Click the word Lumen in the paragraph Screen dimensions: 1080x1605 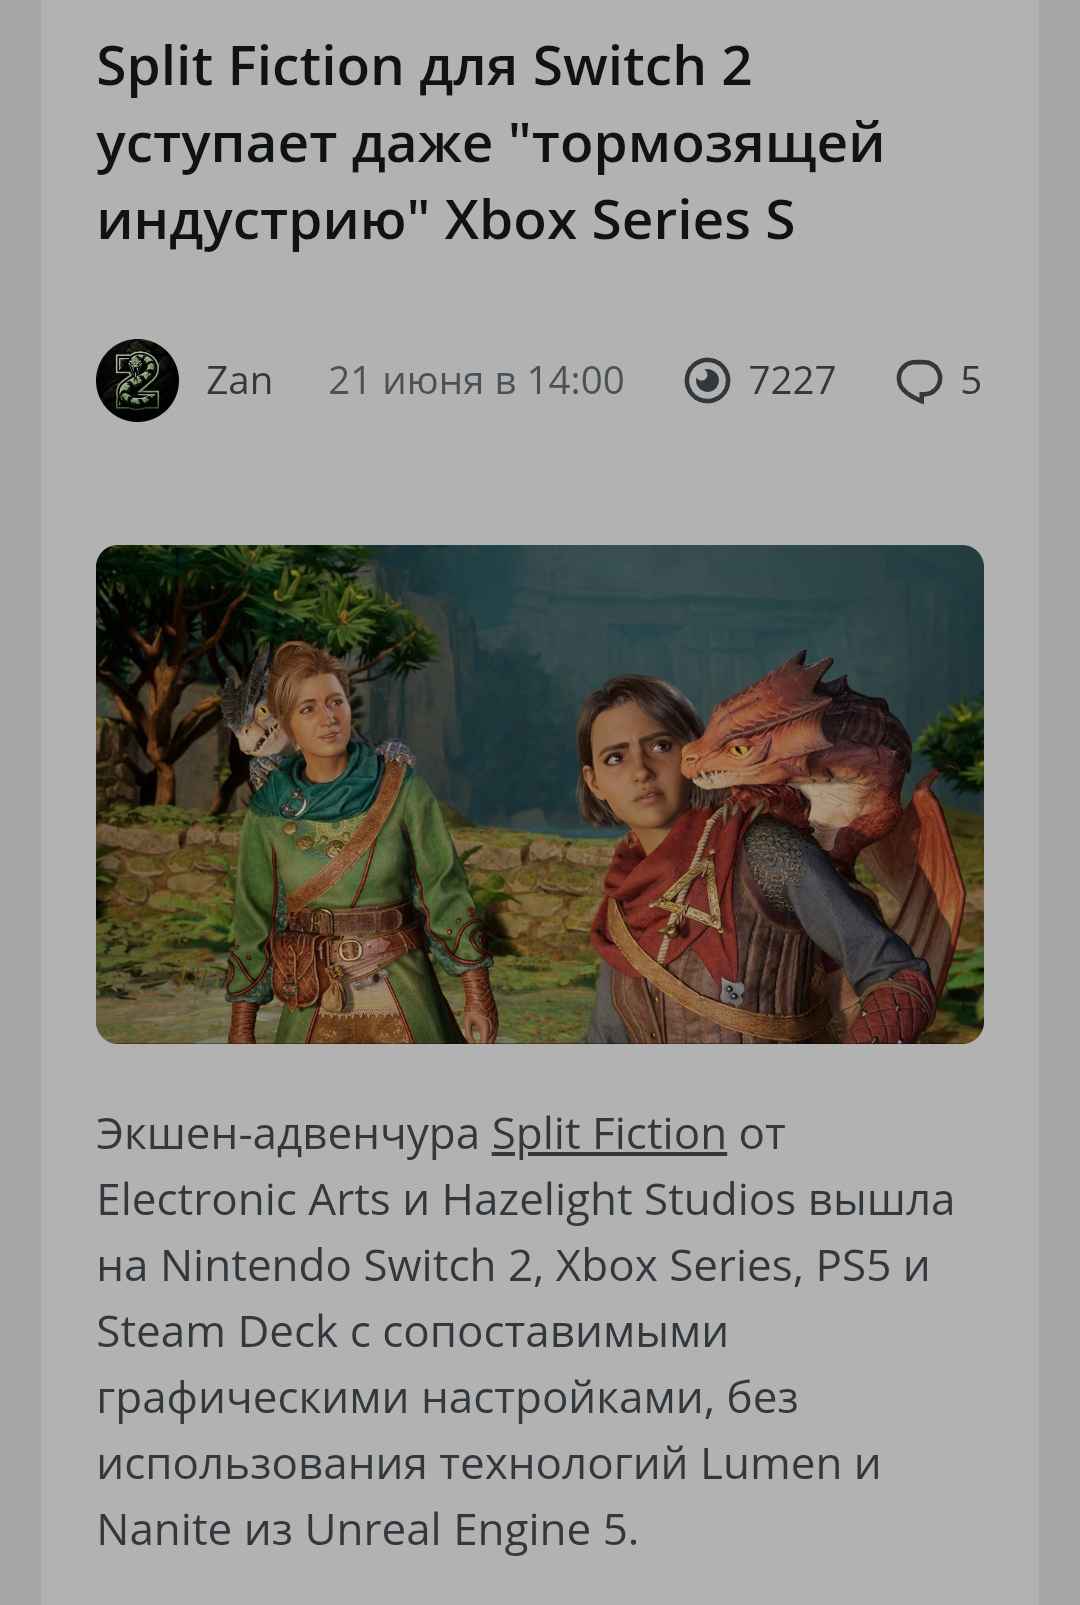pos(771,1465)
